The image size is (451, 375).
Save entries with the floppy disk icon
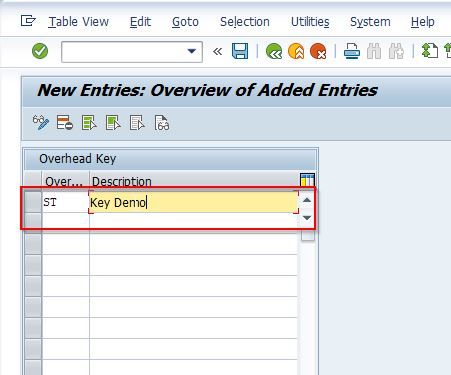(x=240, y=51)
